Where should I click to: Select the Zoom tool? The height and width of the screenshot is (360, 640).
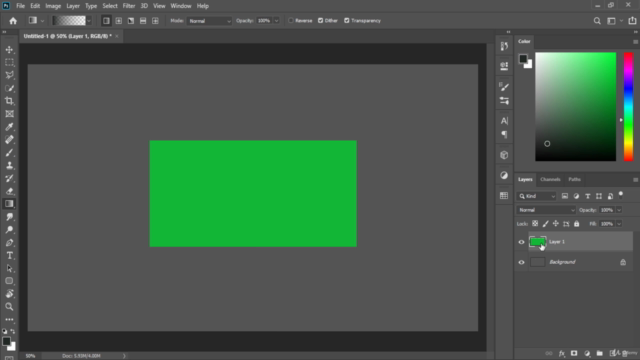point(9,307)
